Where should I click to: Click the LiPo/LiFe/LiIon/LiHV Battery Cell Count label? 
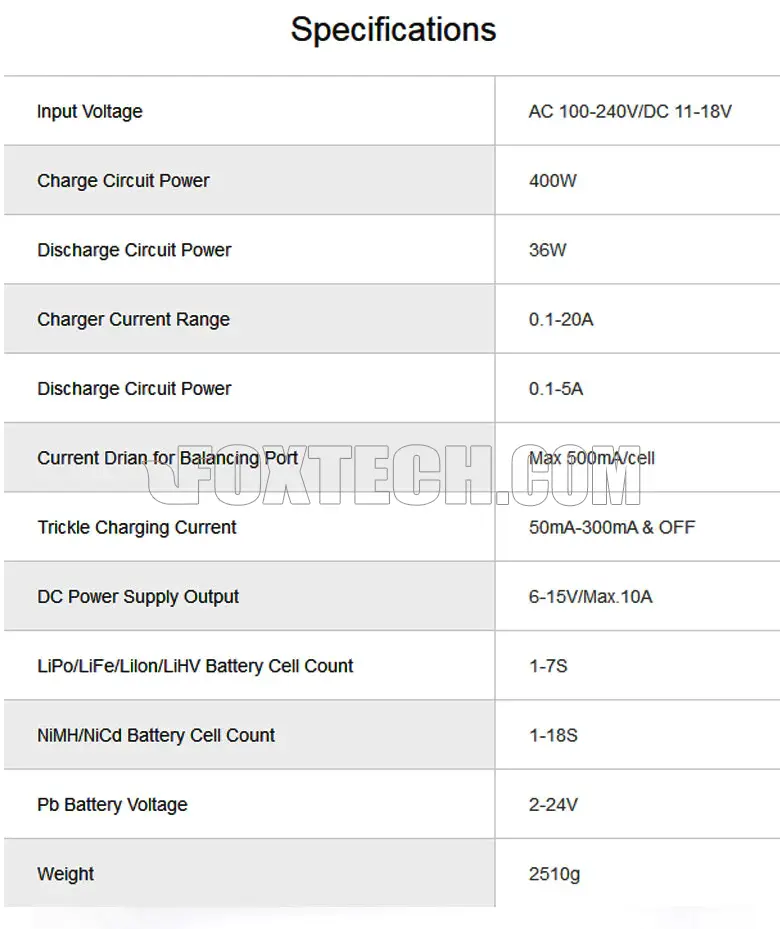[195, 666]
